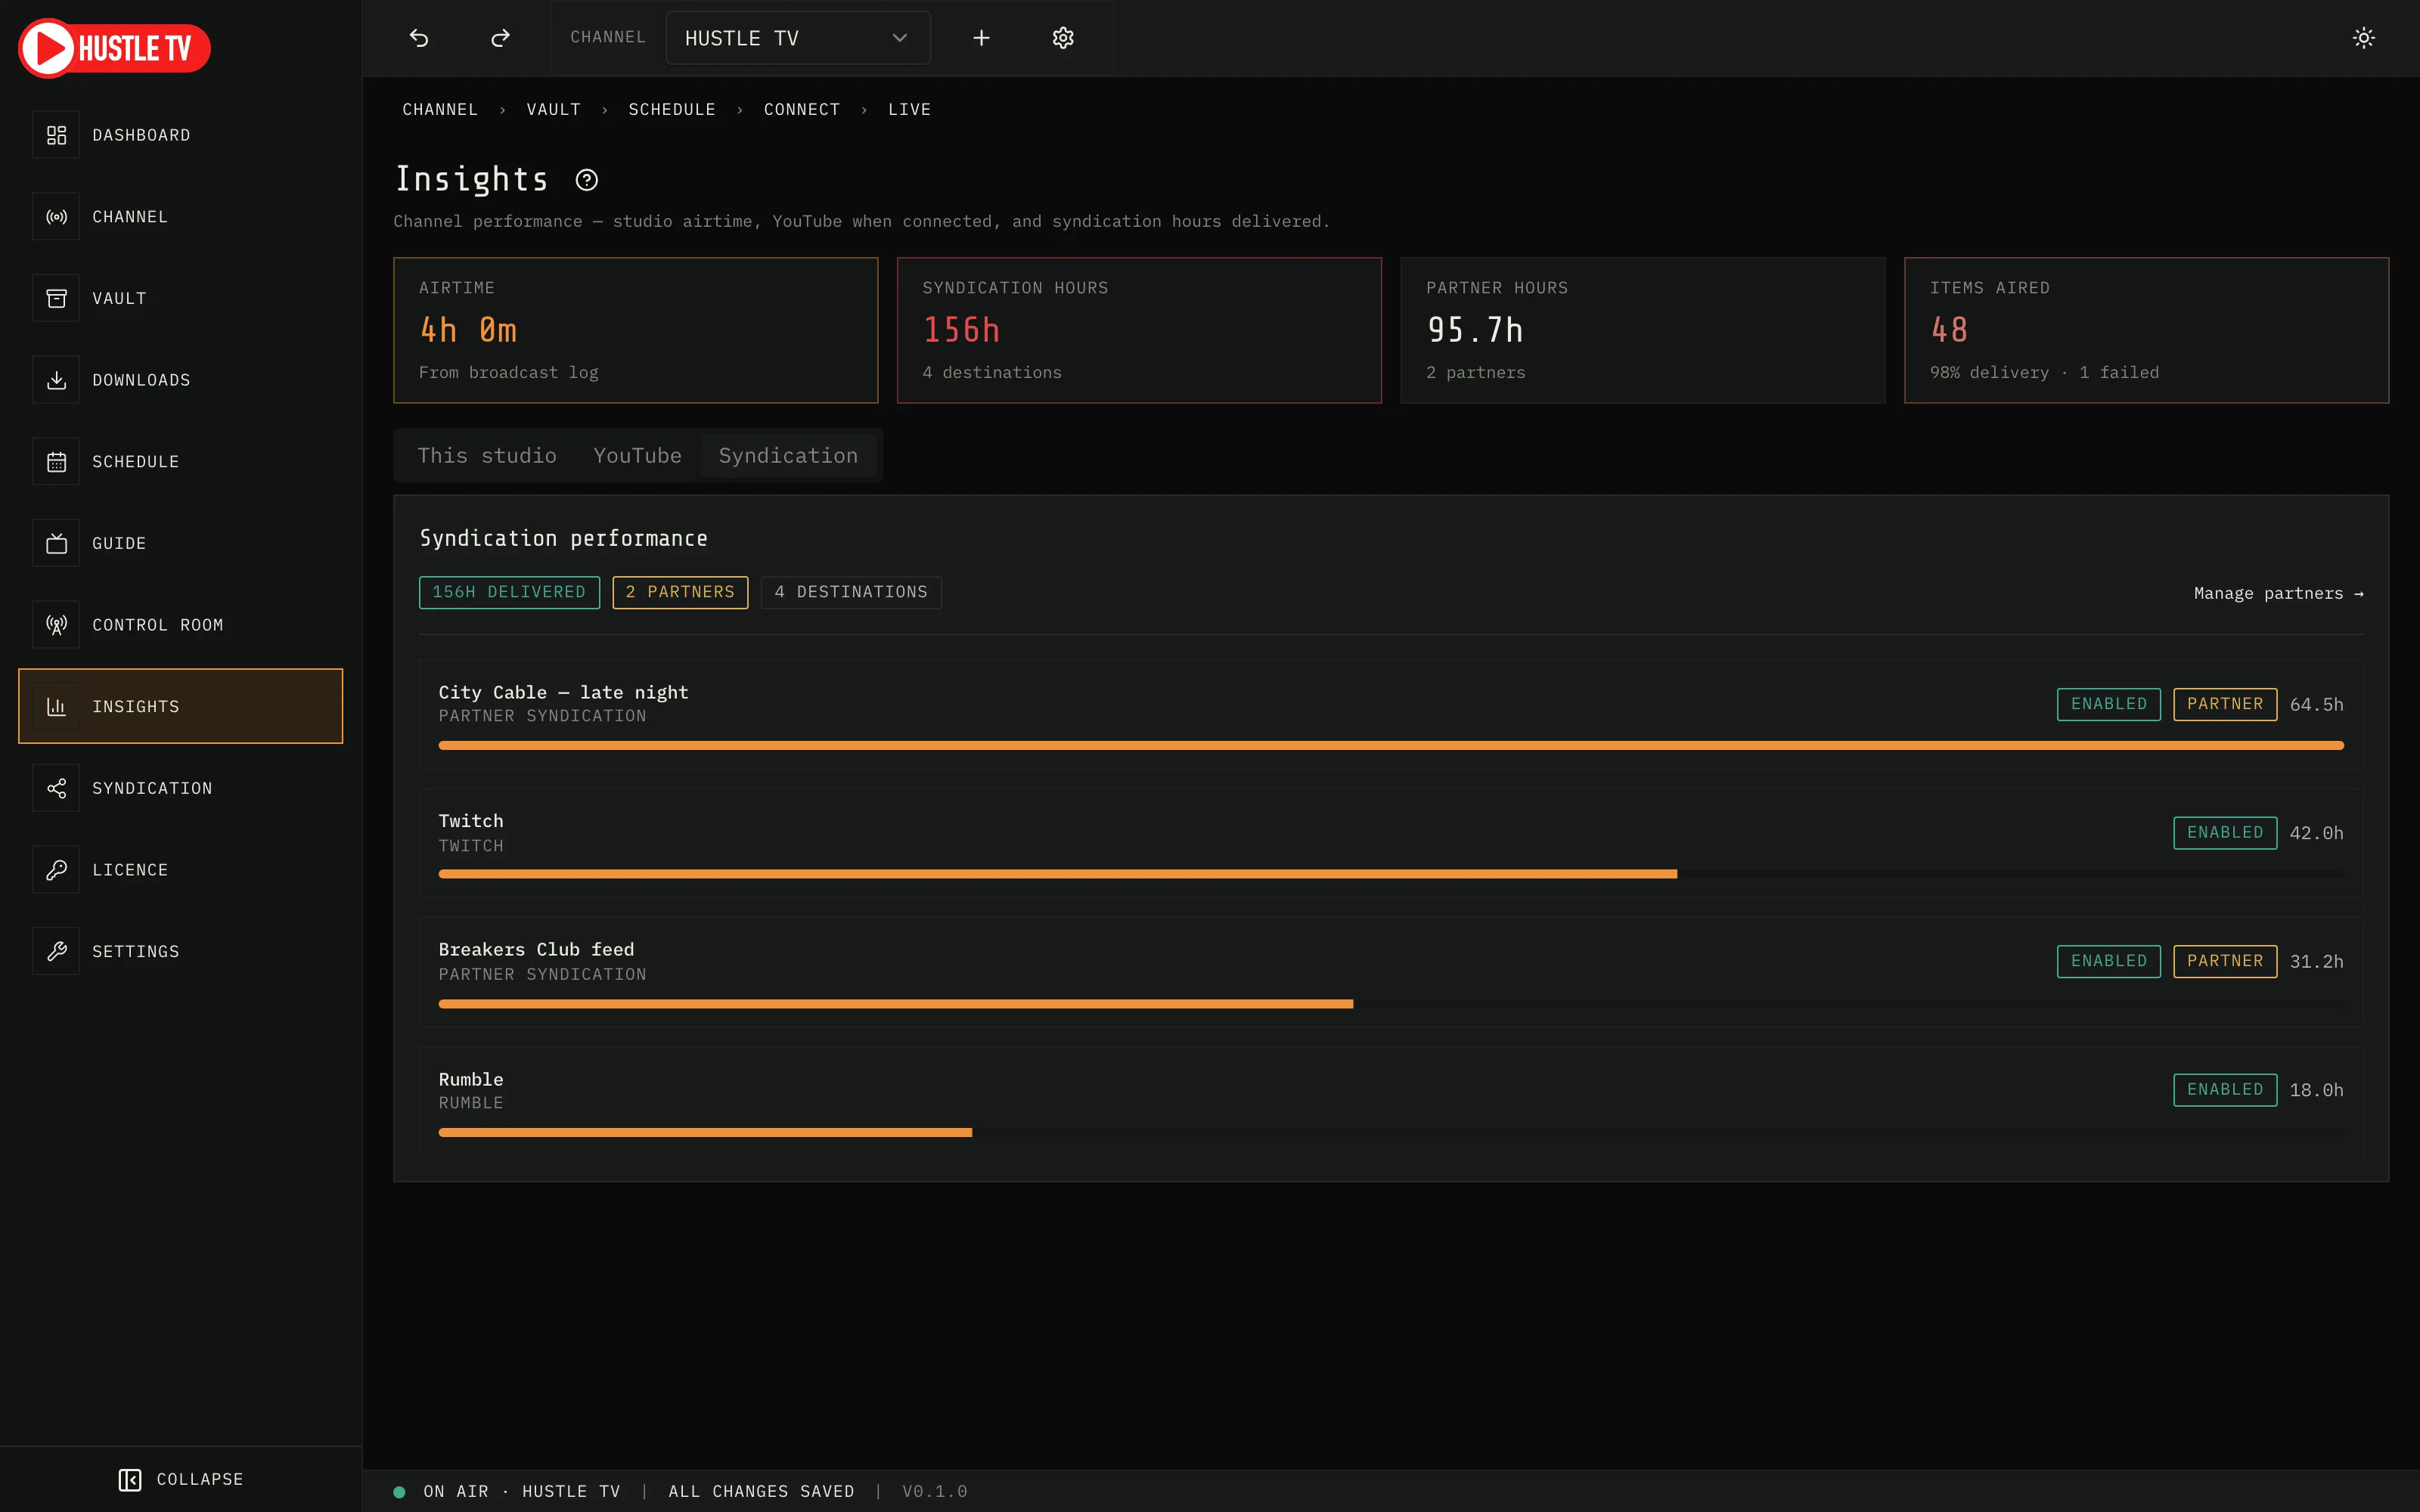Click the Breakers Club feed progress bar
Viewport: 2420px width, 1512px height.
tap(1391, 1003)
